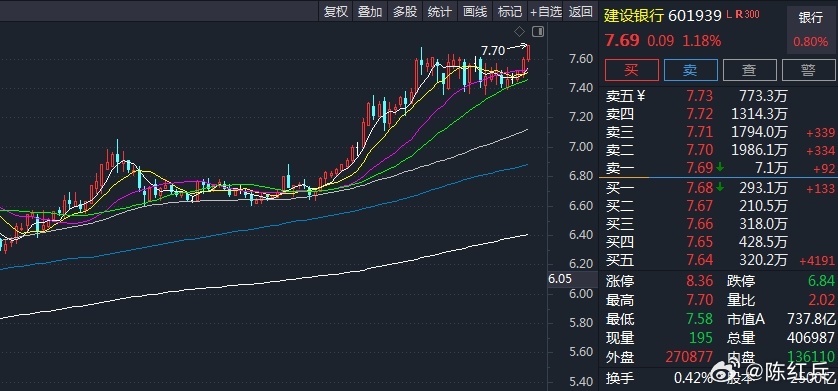Screen dimensions: 838x391
Task: Toggle the side panel layout icon
Action: pyautogui.click(x=538, y=32)
